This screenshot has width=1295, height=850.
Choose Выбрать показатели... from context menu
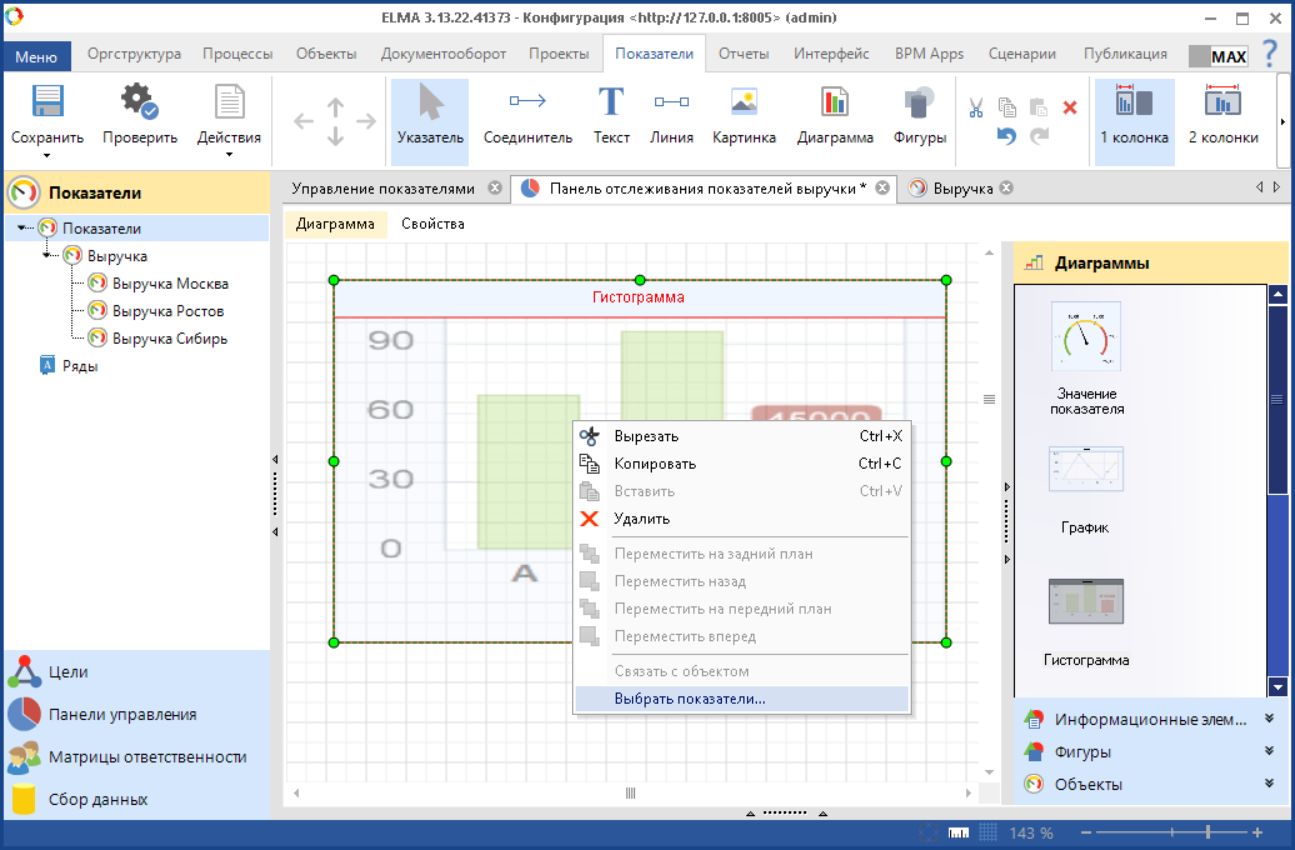[742, 699]
